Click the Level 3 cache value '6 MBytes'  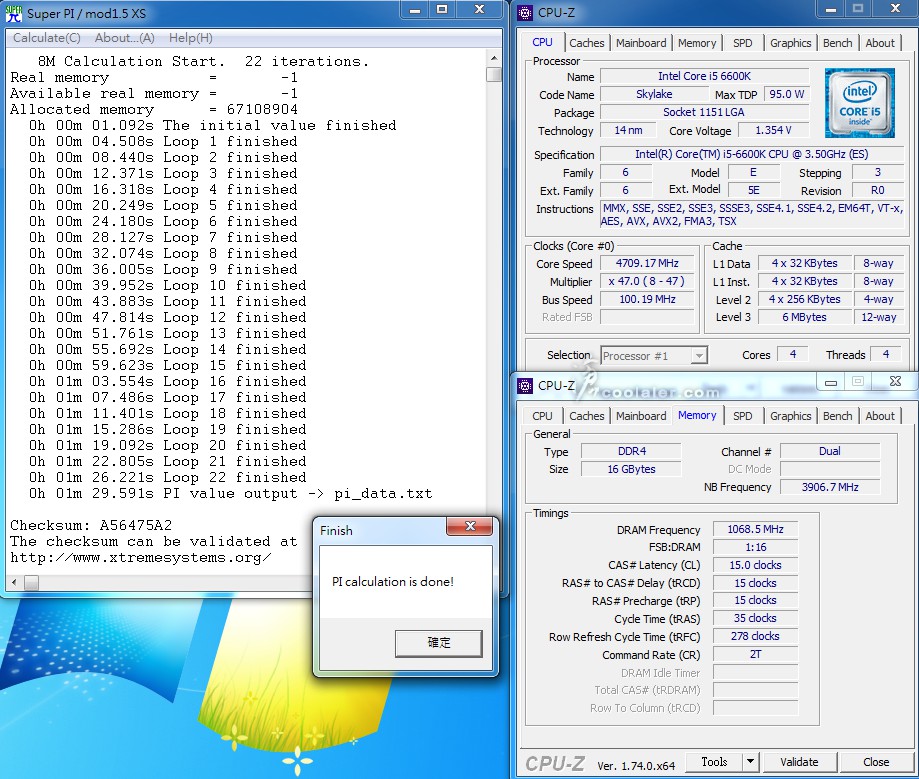804,317
